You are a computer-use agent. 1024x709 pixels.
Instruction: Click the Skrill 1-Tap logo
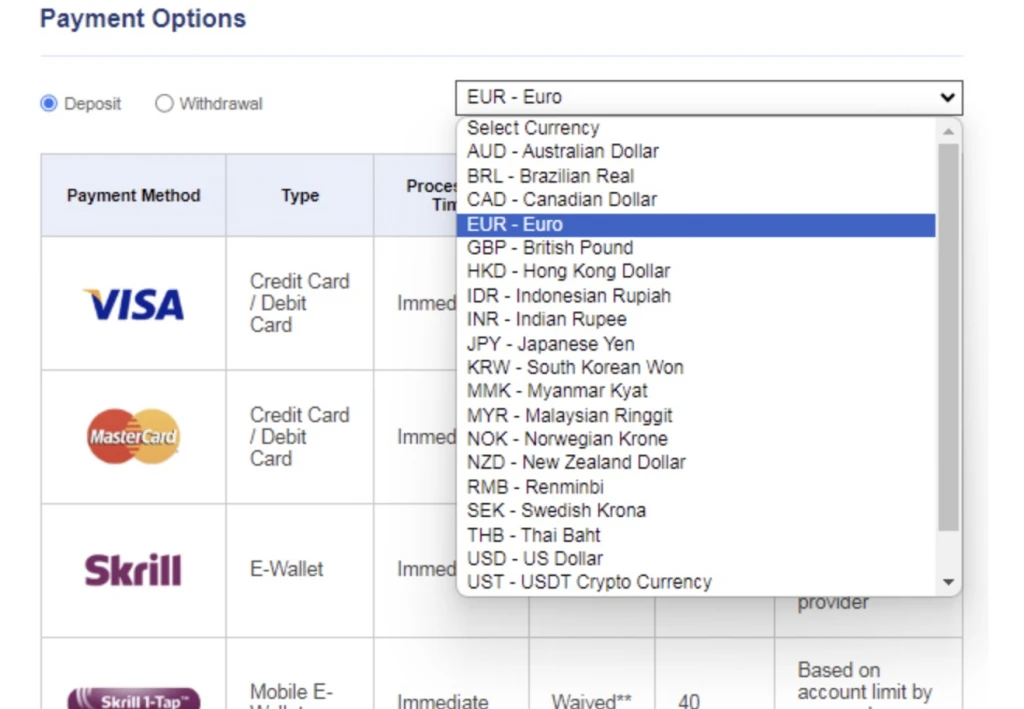pyautogui.click(x=133, y=700)
